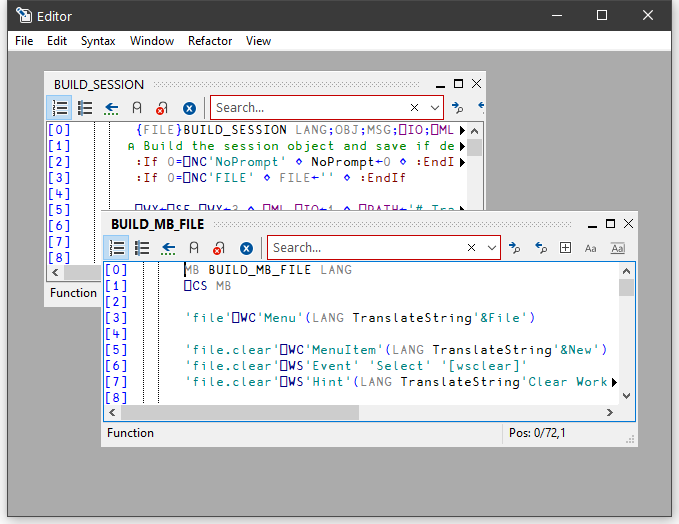Click the red lock icon in BUILD_MB_FILE toolbar
The width and height of the screenshot is (679, 524).
click(218, 248)
